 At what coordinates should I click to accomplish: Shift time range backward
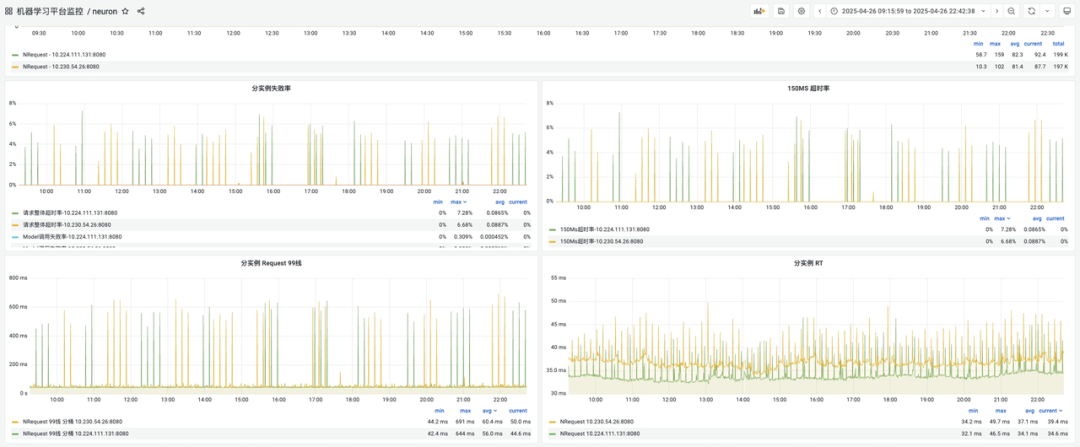pos(820,11)
